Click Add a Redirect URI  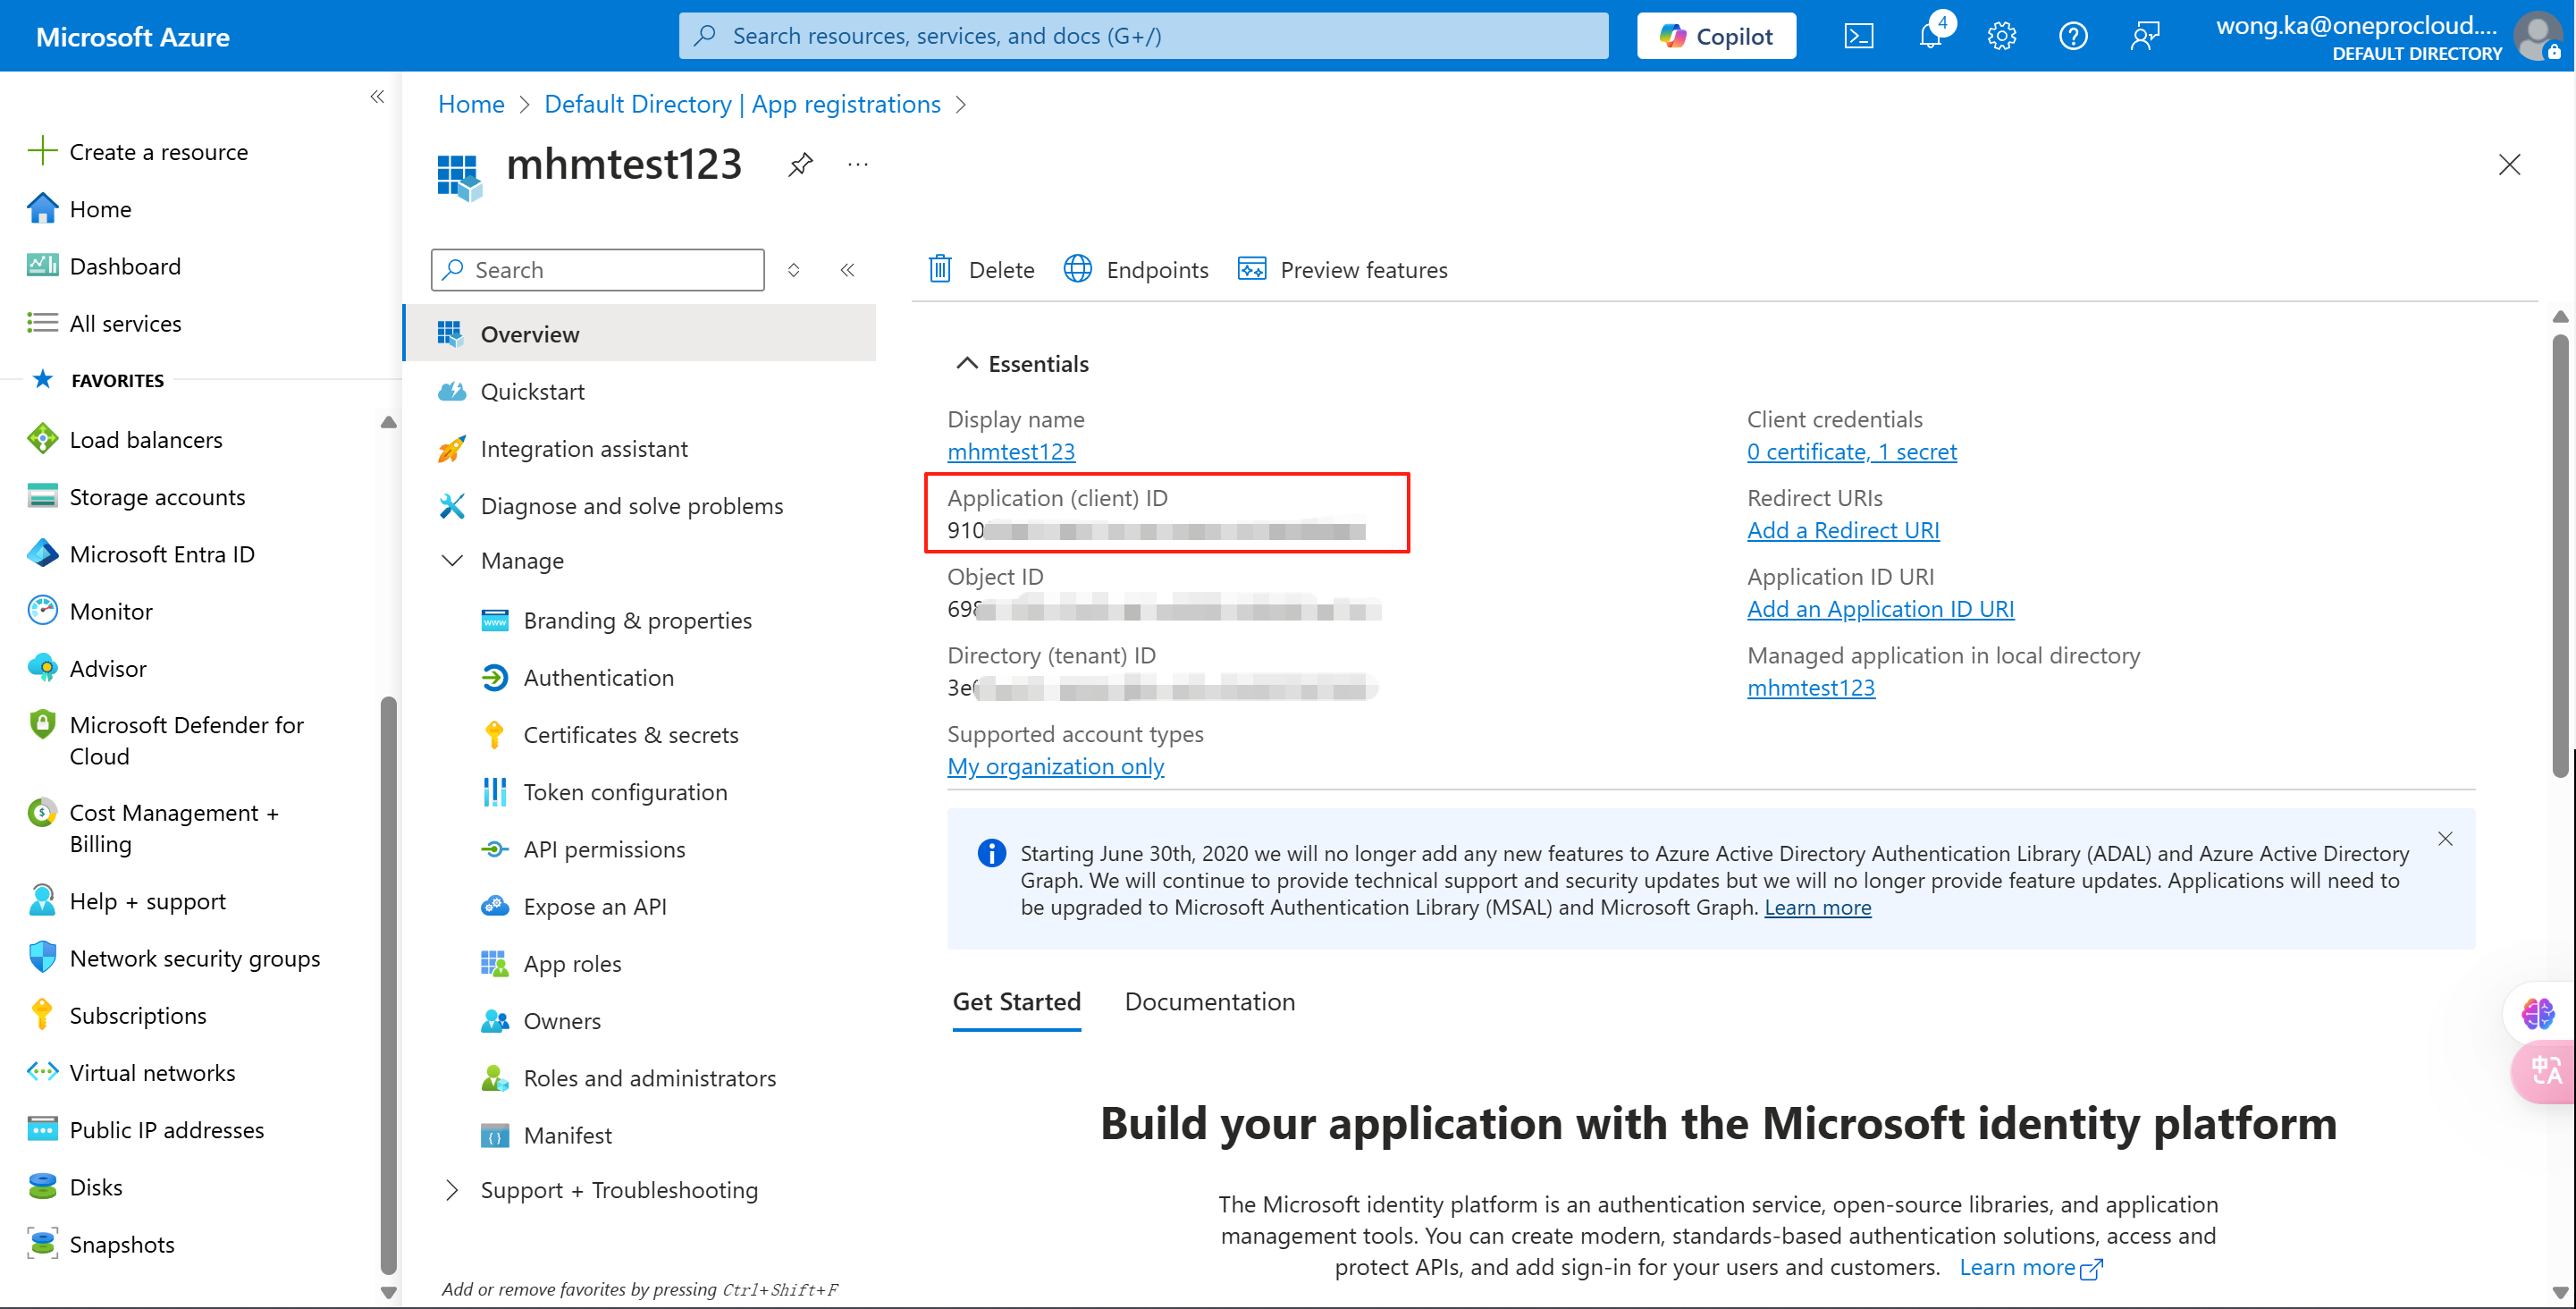coord(1842,530)
